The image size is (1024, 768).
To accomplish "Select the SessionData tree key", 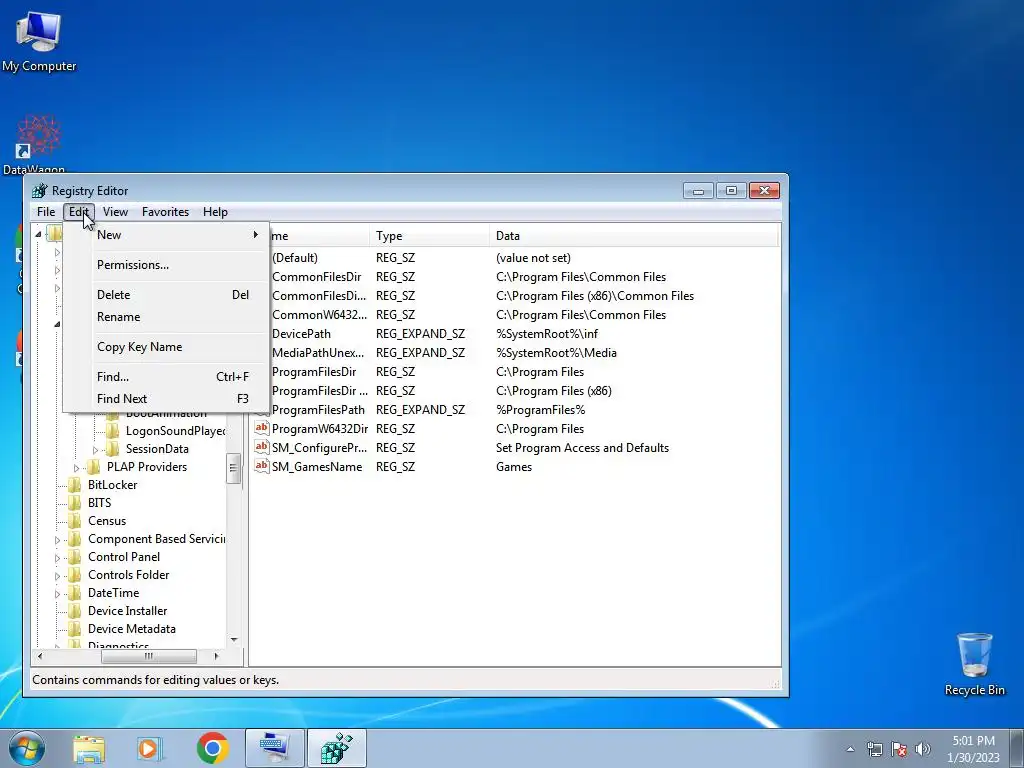I will 157,449.
